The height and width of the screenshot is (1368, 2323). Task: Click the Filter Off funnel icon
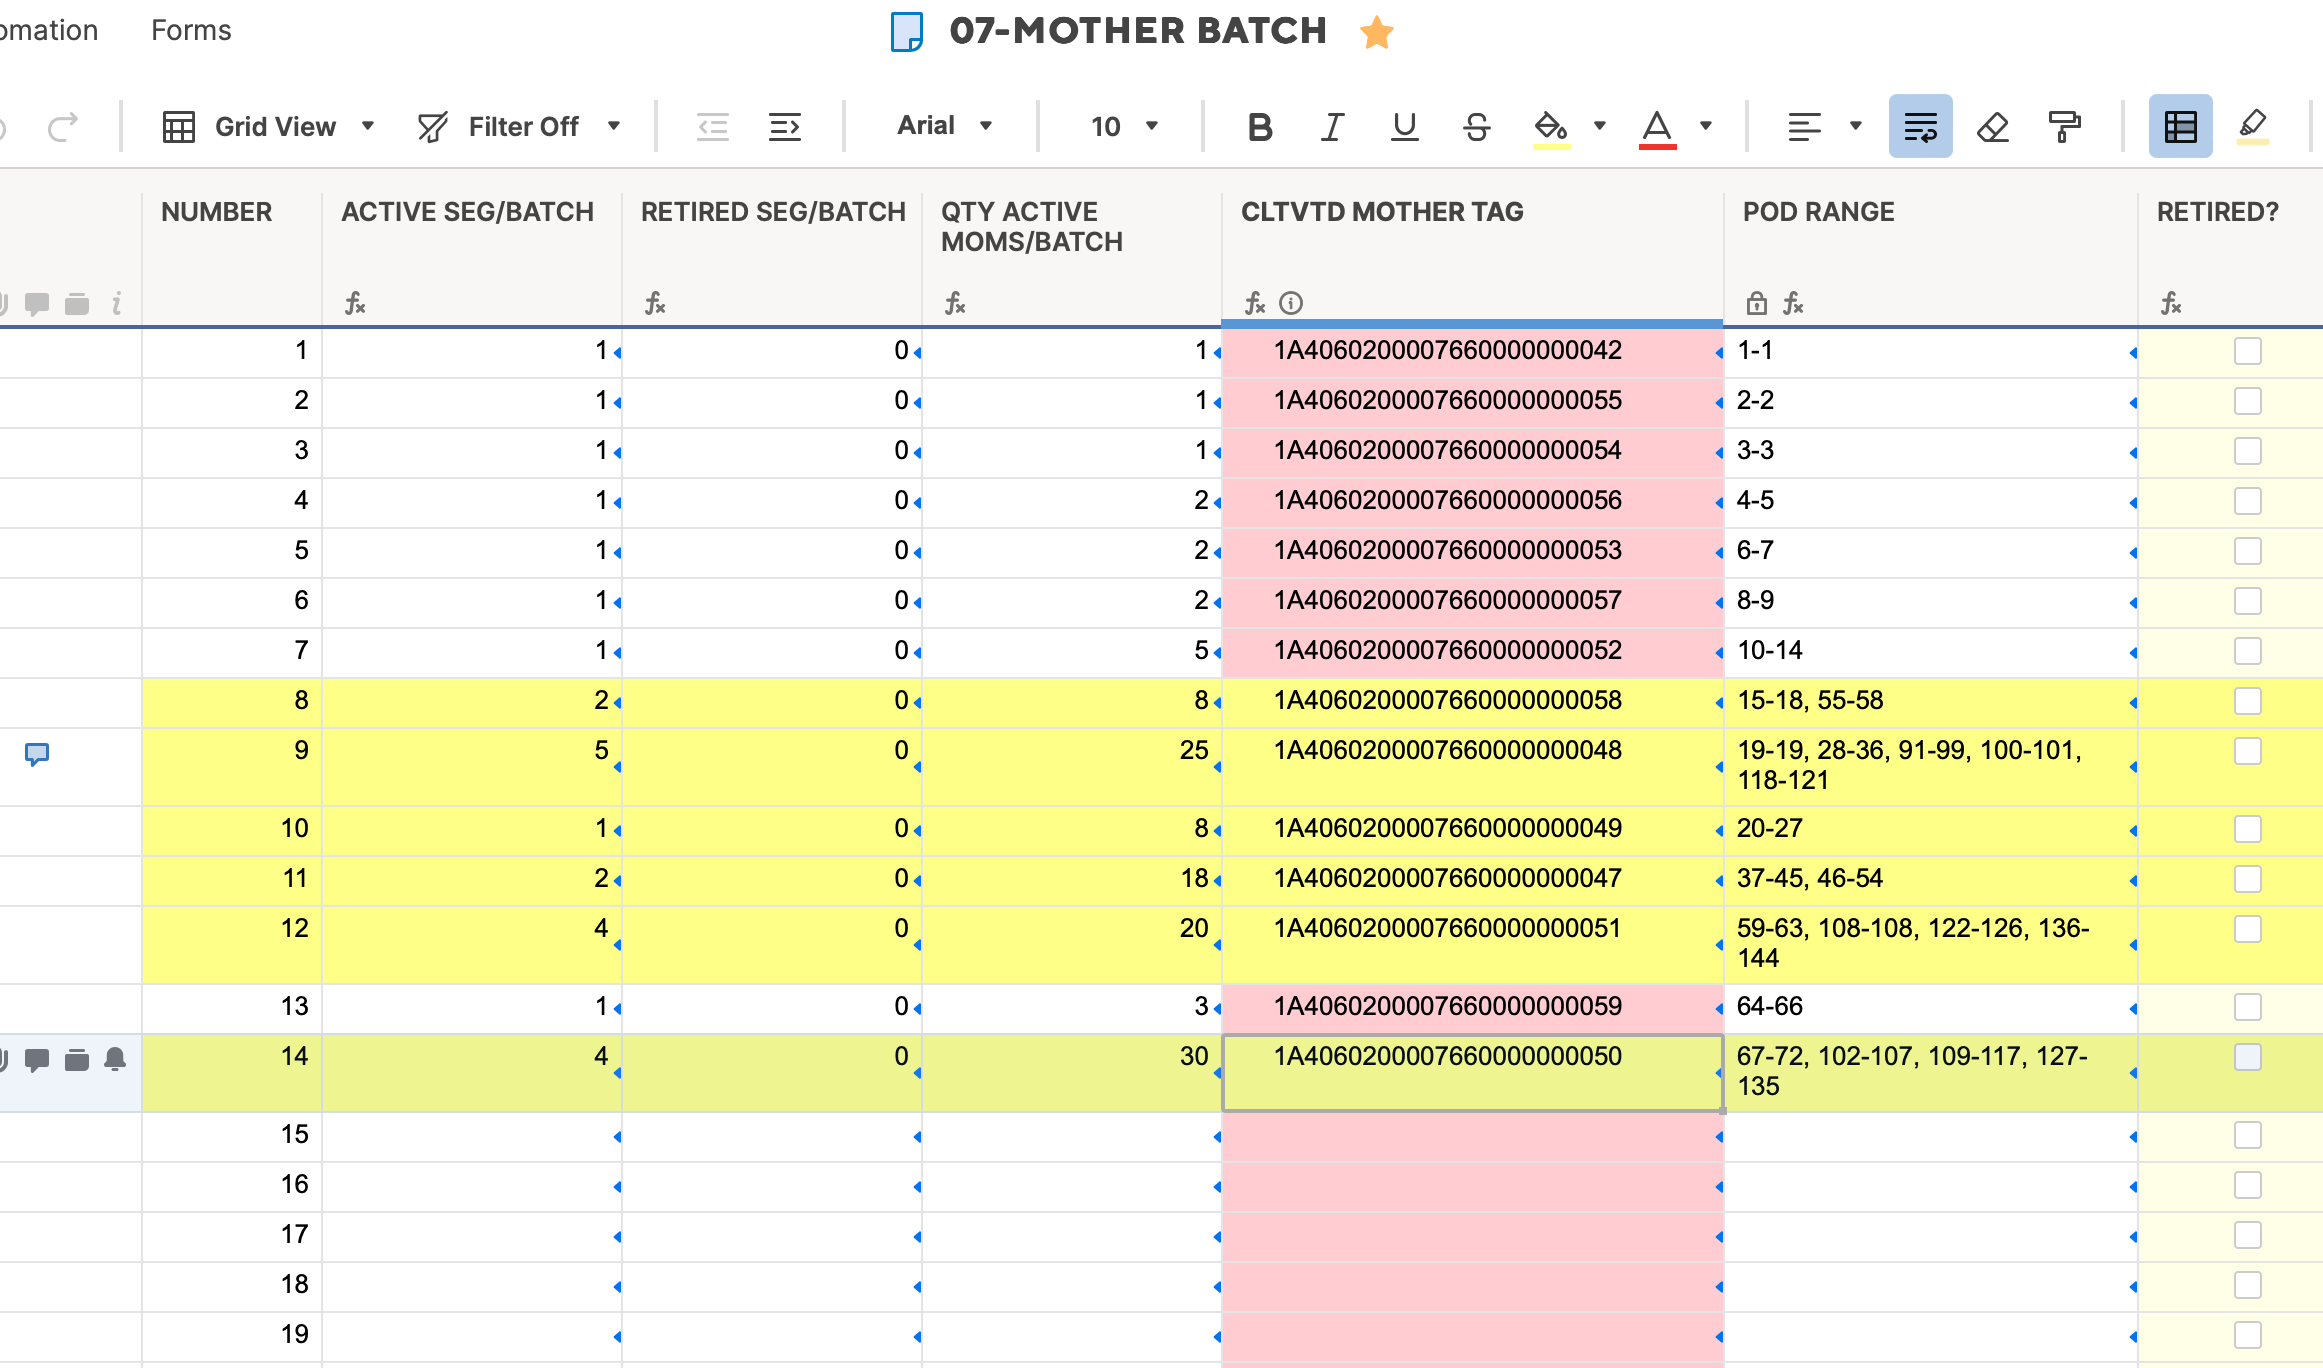(433, 127)
